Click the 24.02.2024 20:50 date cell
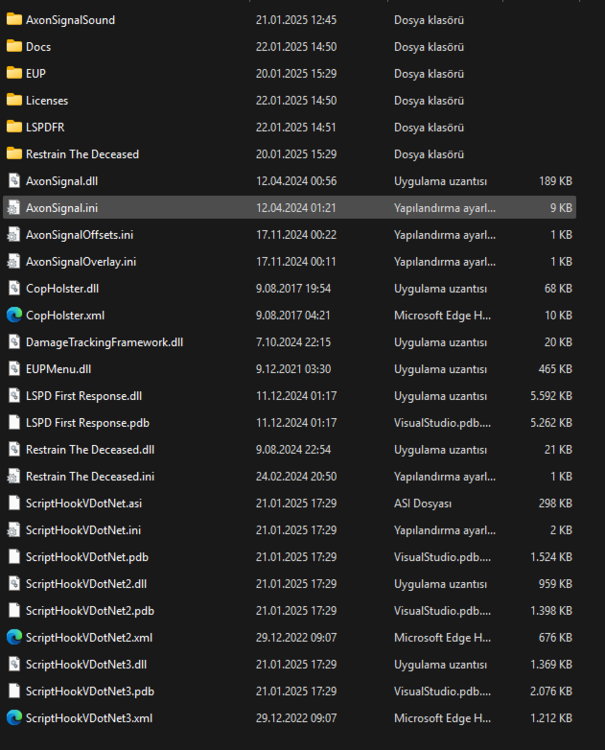605x750 pixels. click(296, 476)
